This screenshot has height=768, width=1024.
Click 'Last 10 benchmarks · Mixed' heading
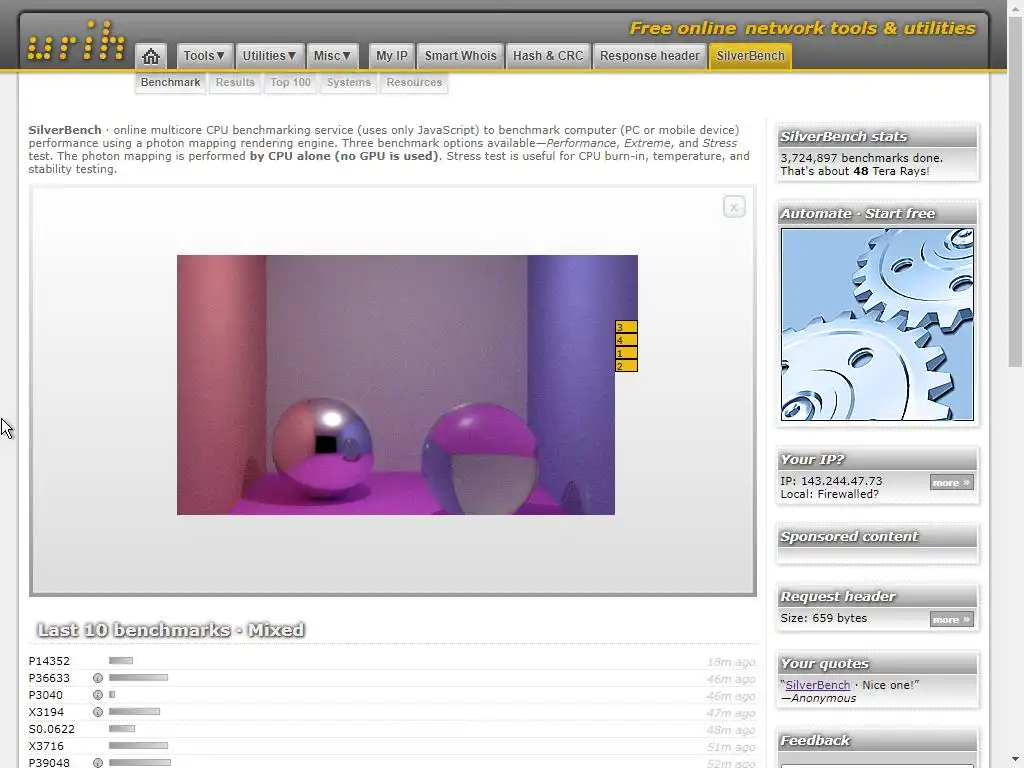171,630
